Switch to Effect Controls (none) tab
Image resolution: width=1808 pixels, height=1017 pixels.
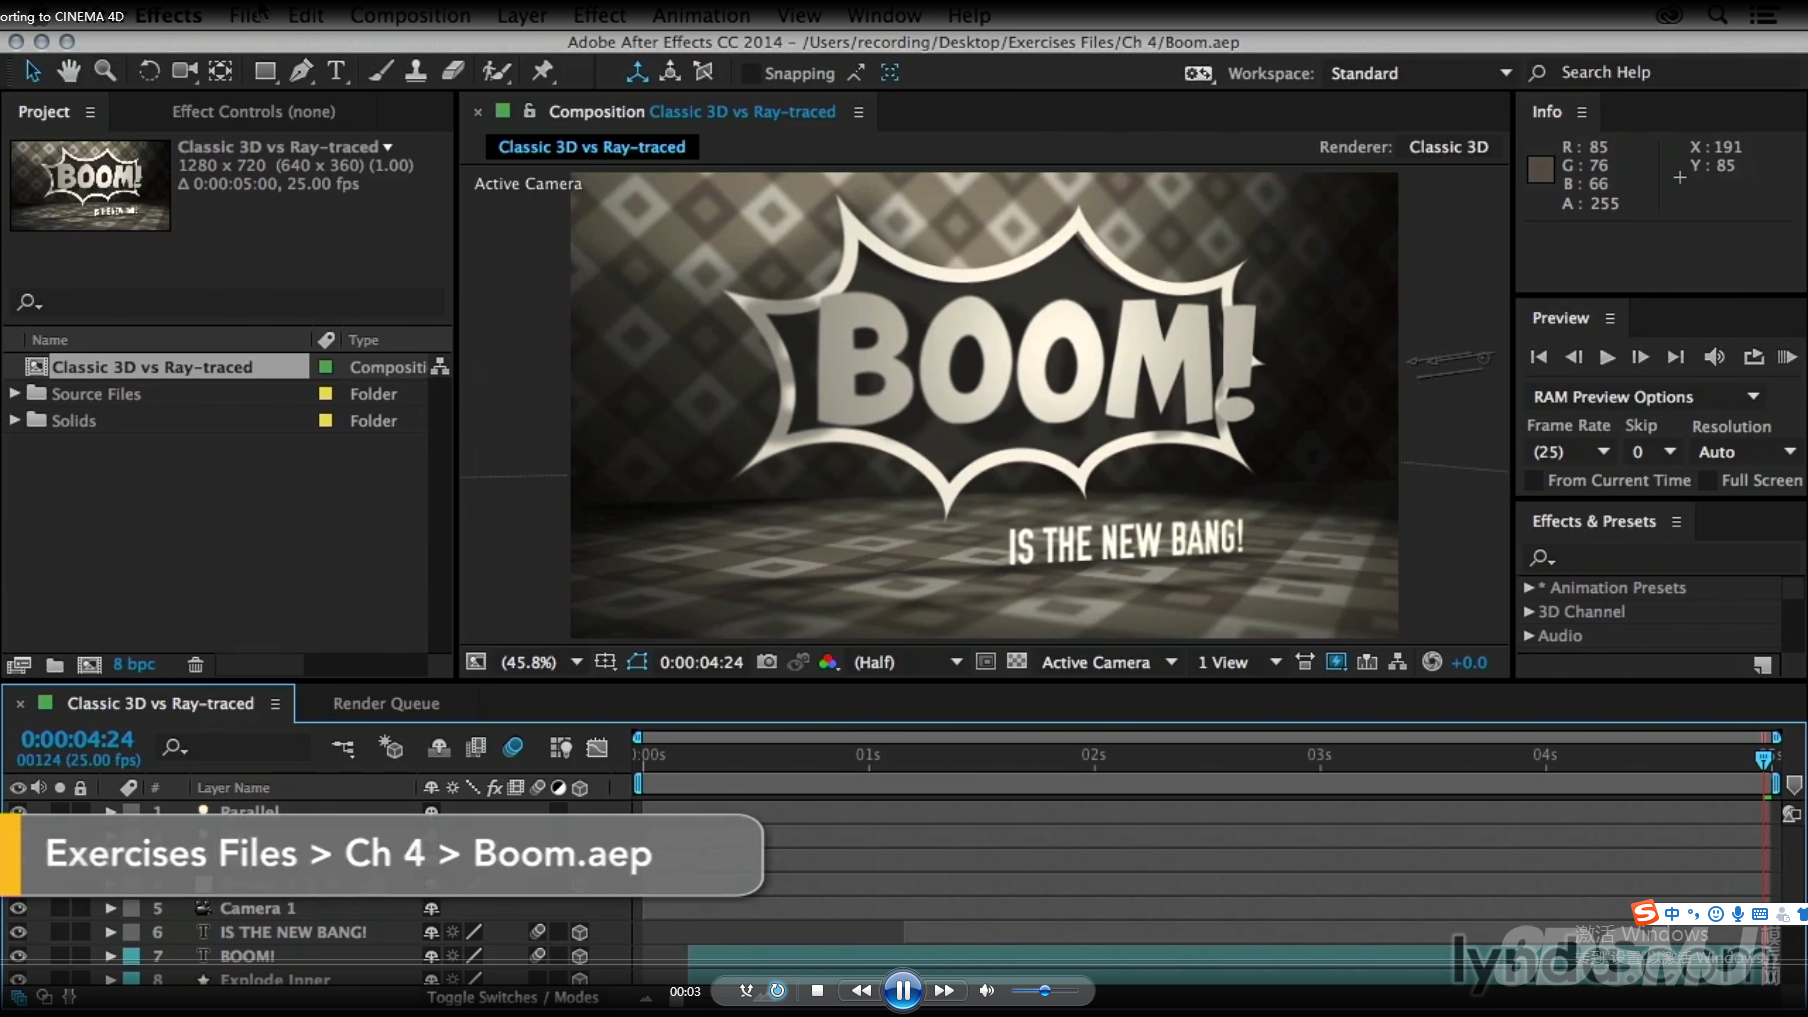254,111
